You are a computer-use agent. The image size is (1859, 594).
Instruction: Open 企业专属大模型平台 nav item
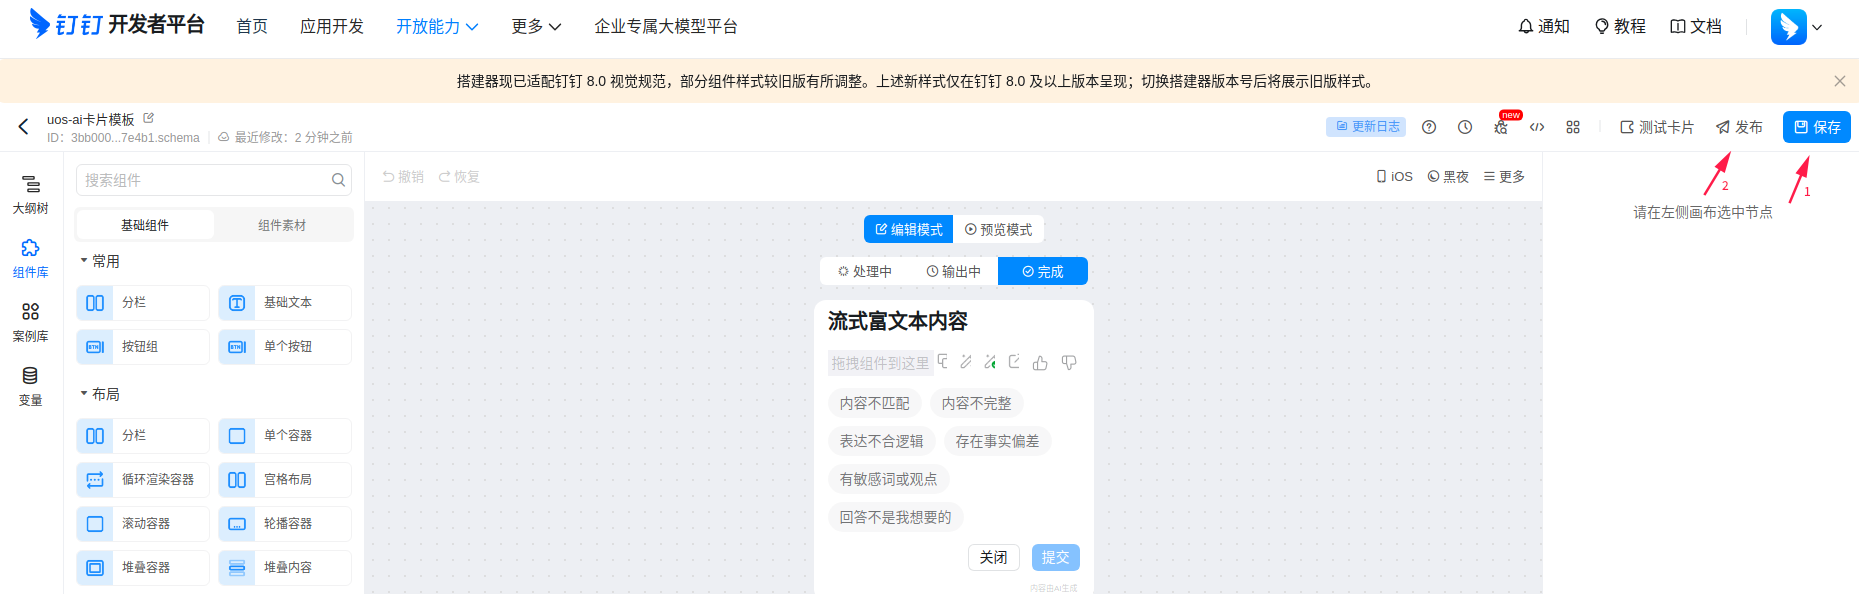[666, 27]
